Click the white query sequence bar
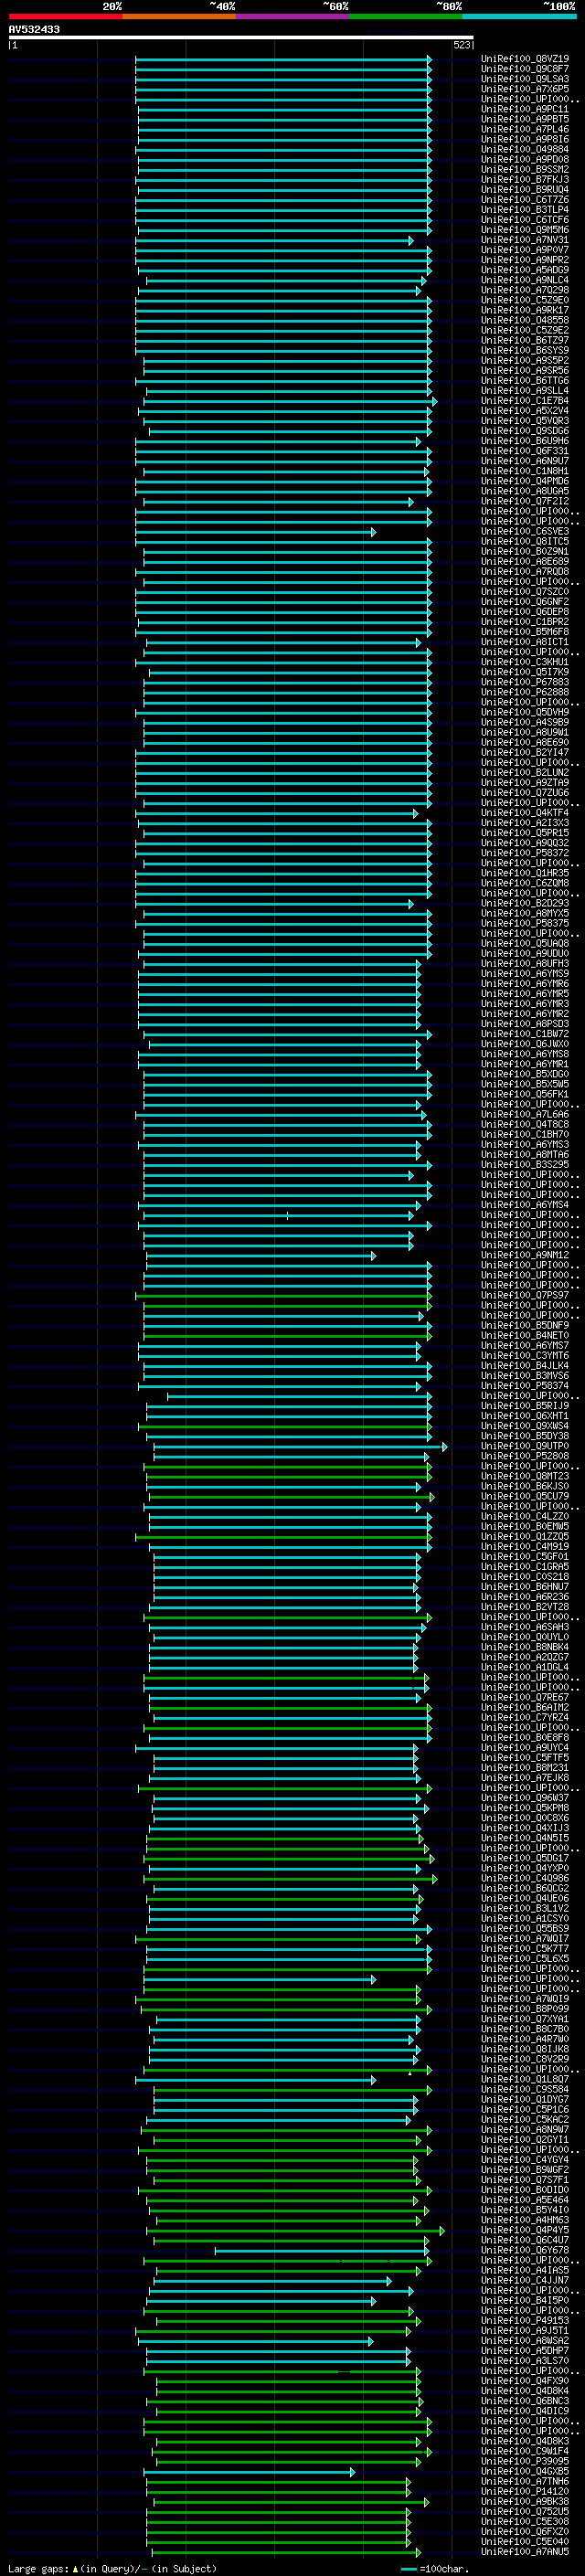 click(x=241, y=37)
